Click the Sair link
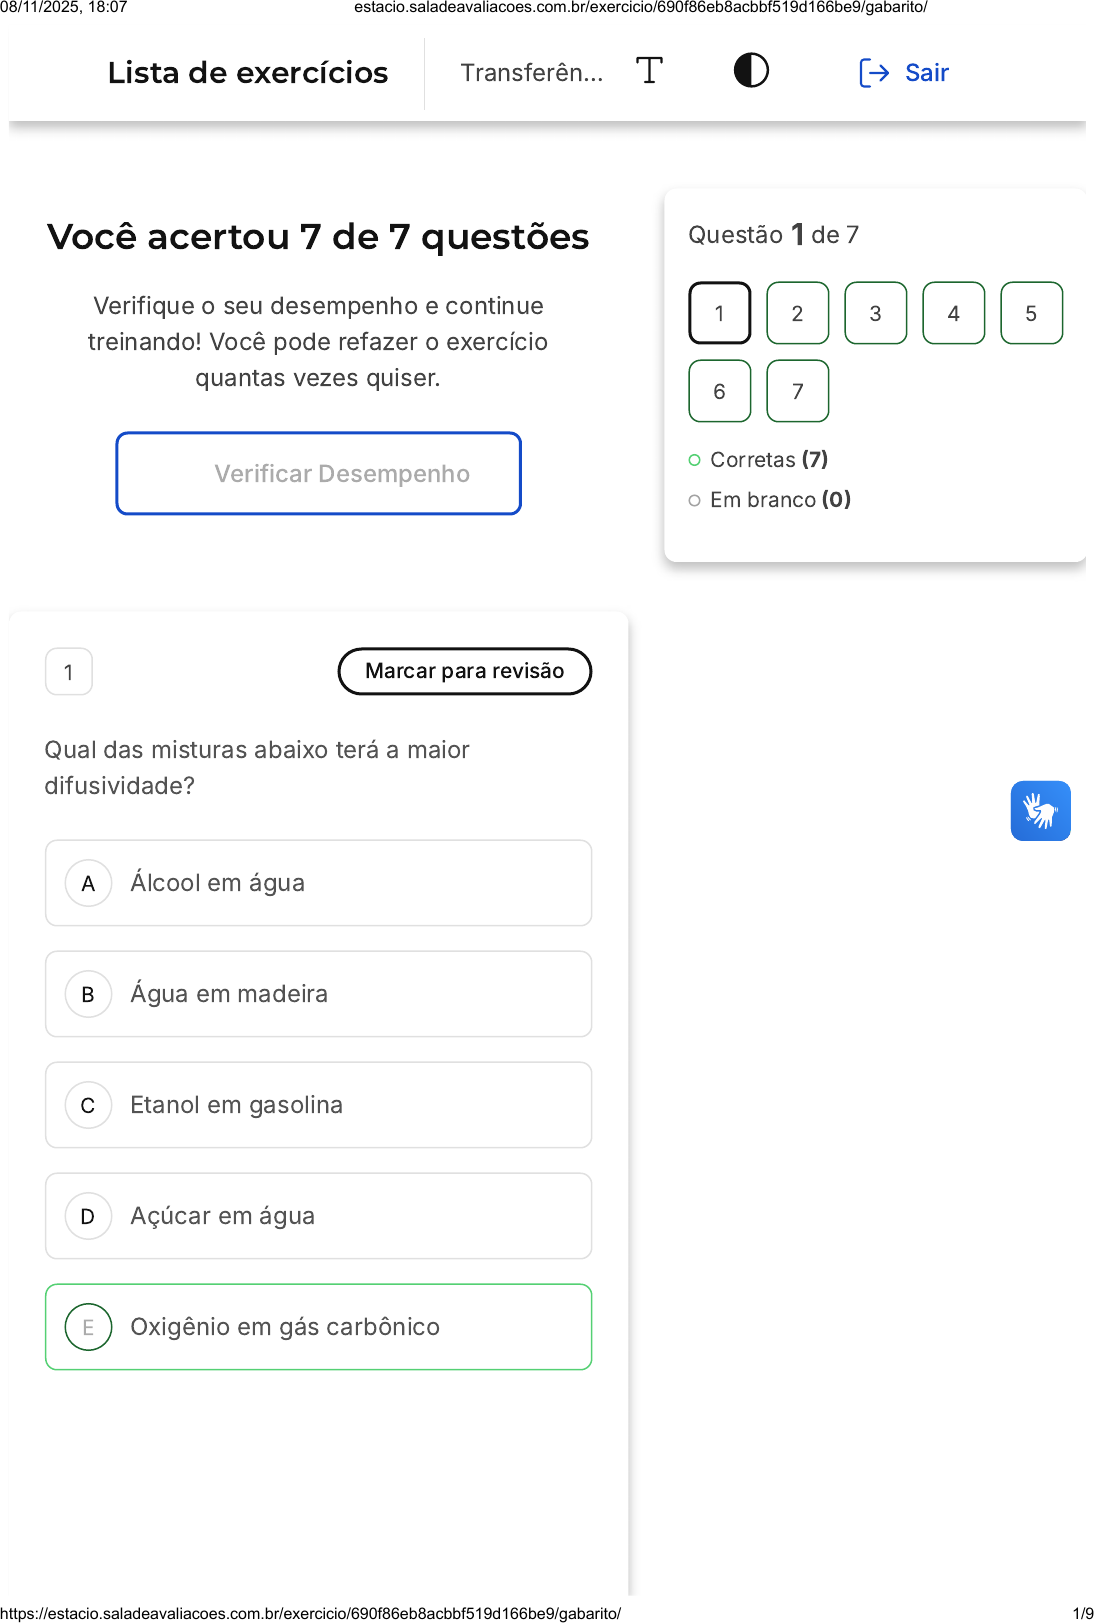 [926, 73]
